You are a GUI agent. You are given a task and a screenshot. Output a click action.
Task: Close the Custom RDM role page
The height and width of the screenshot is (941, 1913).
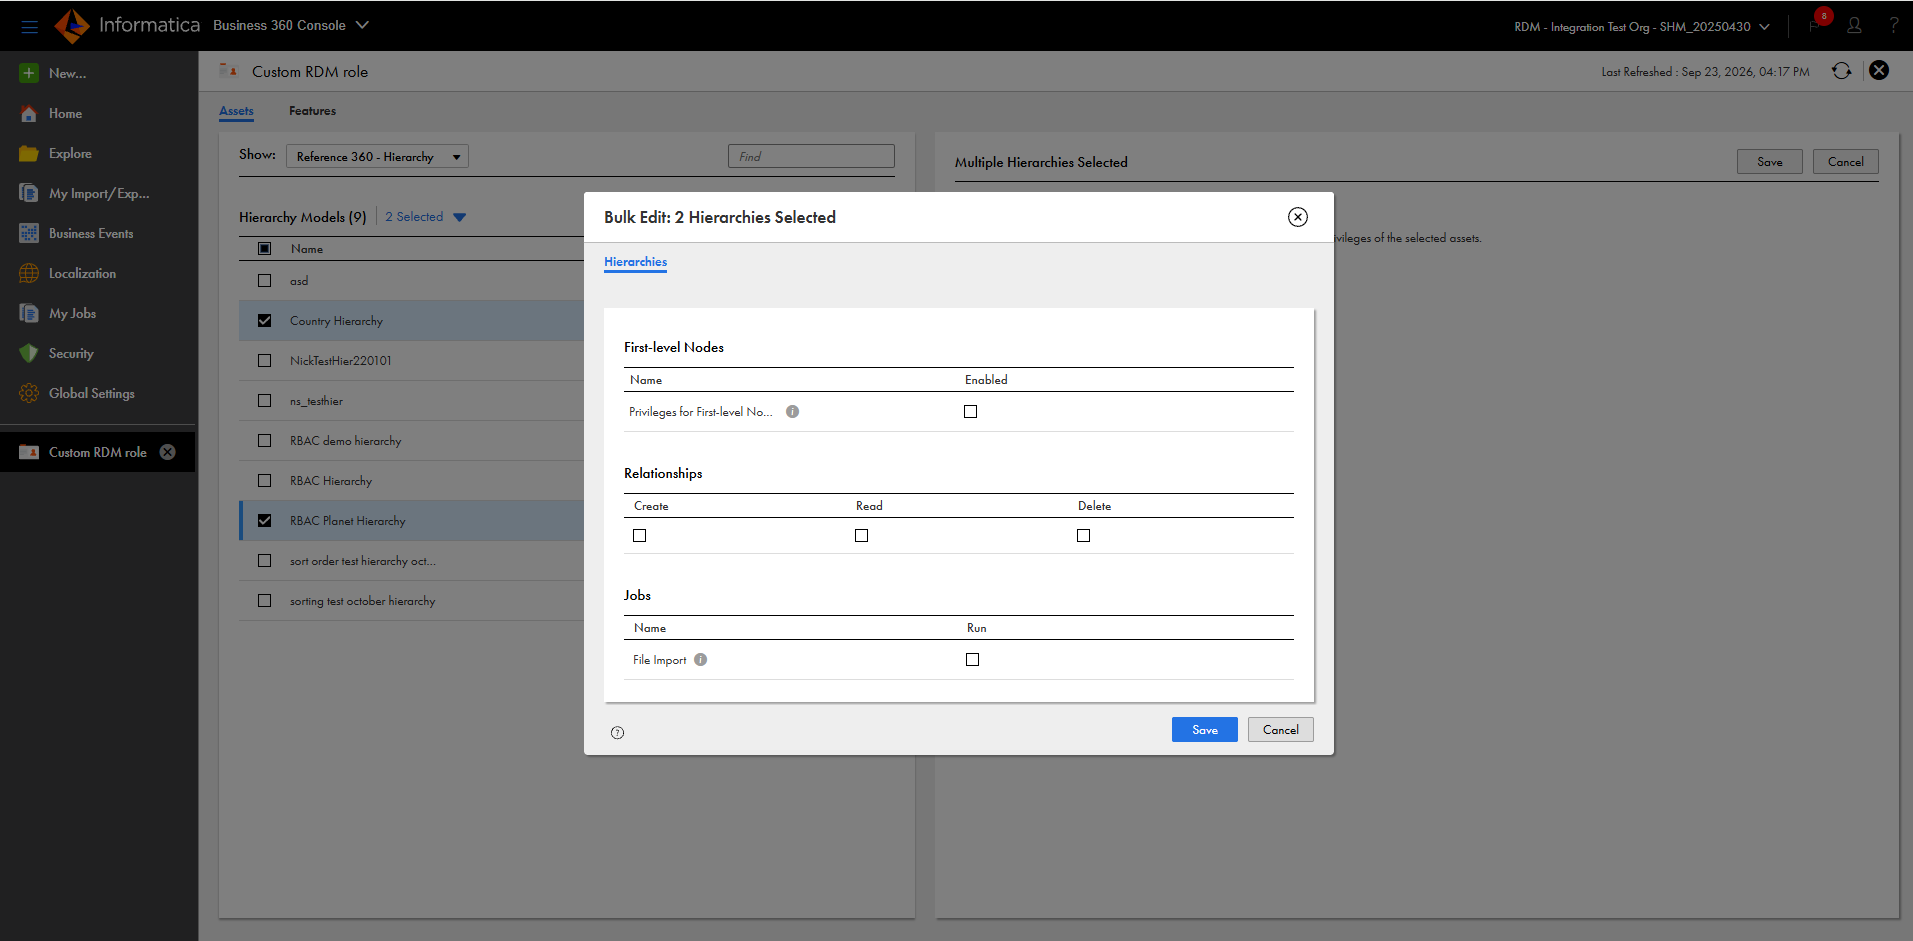(1879, 70)
